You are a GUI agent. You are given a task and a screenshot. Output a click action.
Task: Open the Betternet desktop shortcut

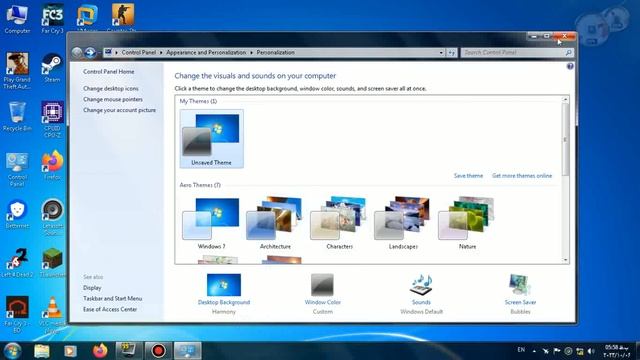click(x=17, y=214)
